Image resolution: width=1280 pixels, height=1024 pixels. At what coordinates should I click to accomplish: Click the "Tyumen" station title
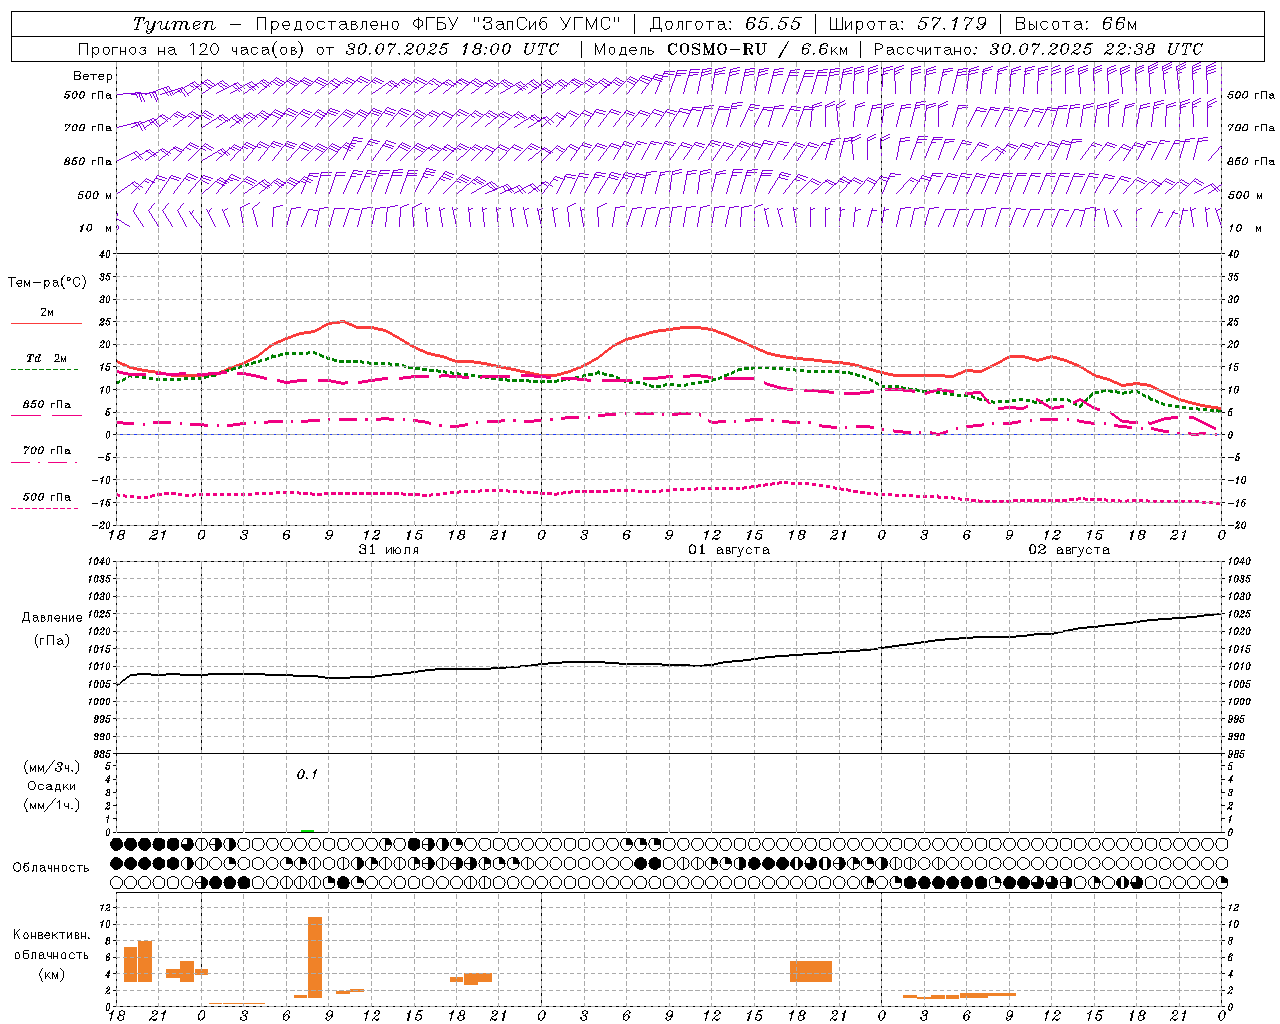(173, 24)
